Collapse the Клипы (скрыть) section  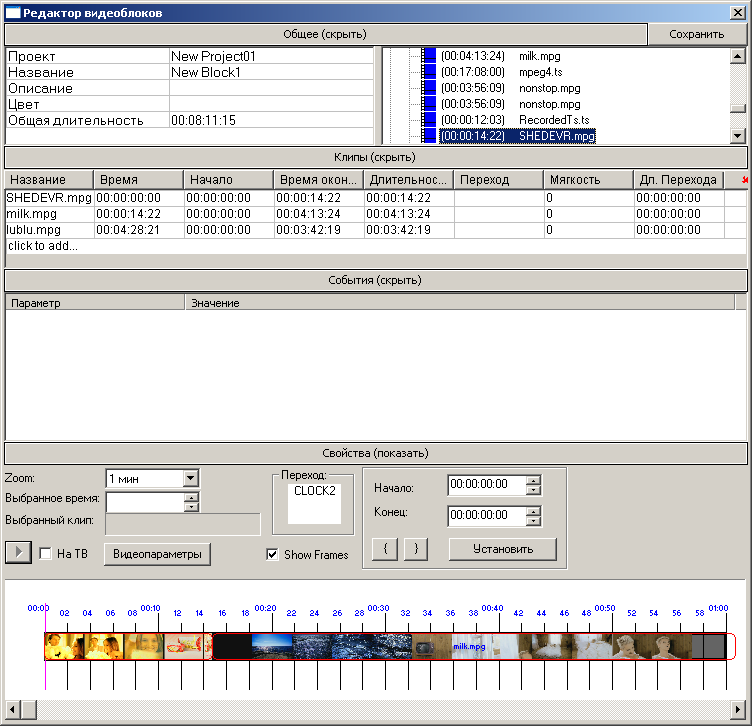pos(375,157)
